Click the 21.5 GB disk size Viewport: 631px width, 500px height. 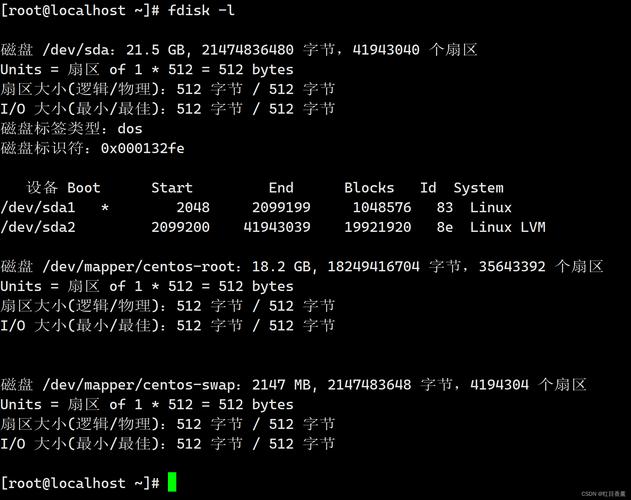pyautogui.click(x=159, y=49)
